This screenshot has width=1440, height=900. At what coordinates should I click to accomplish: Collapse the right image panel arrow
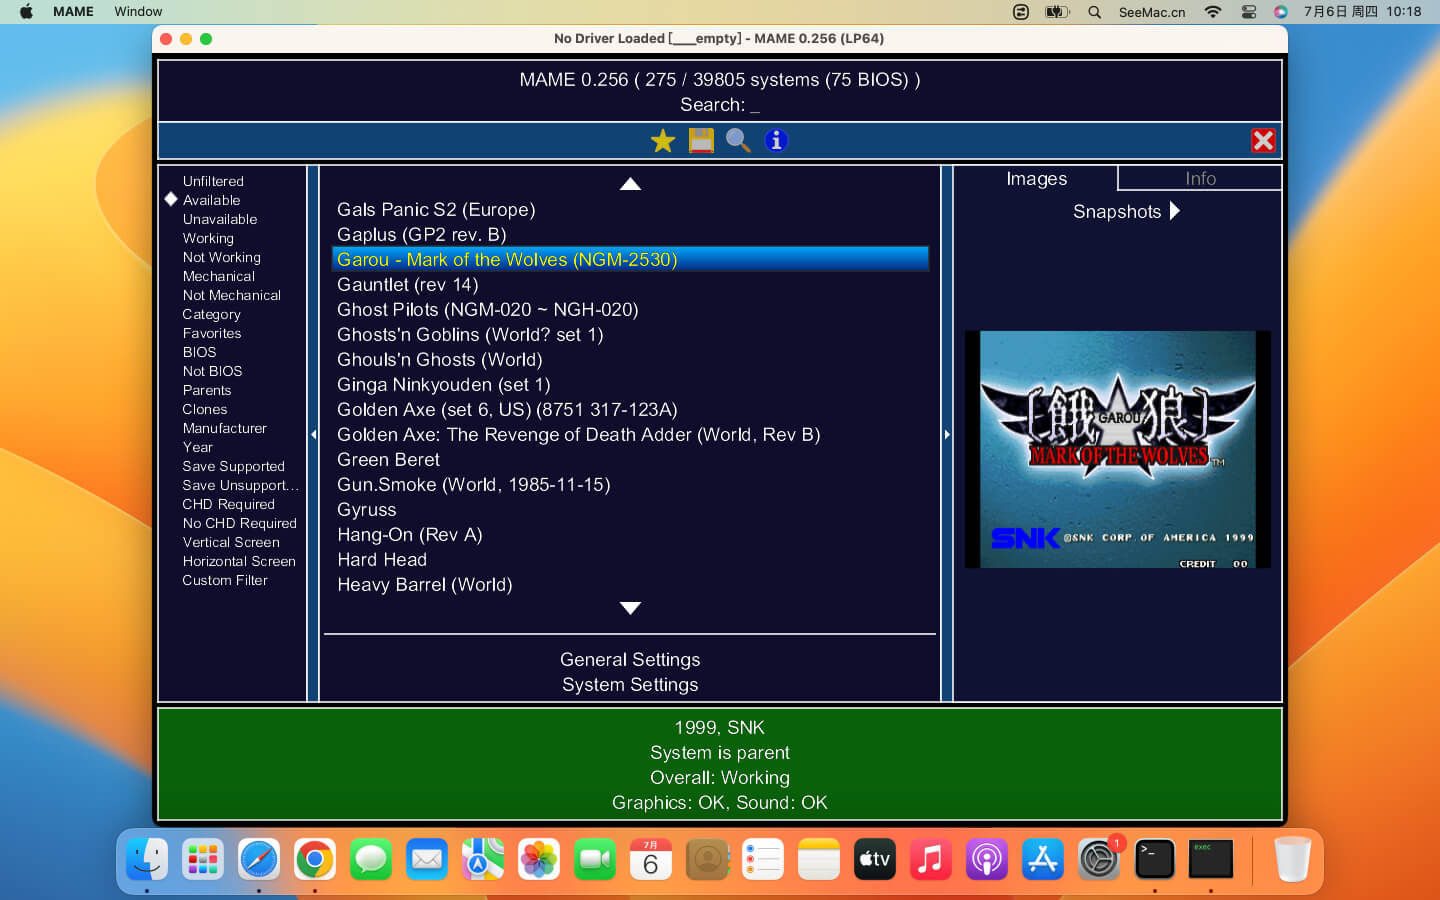947,434
